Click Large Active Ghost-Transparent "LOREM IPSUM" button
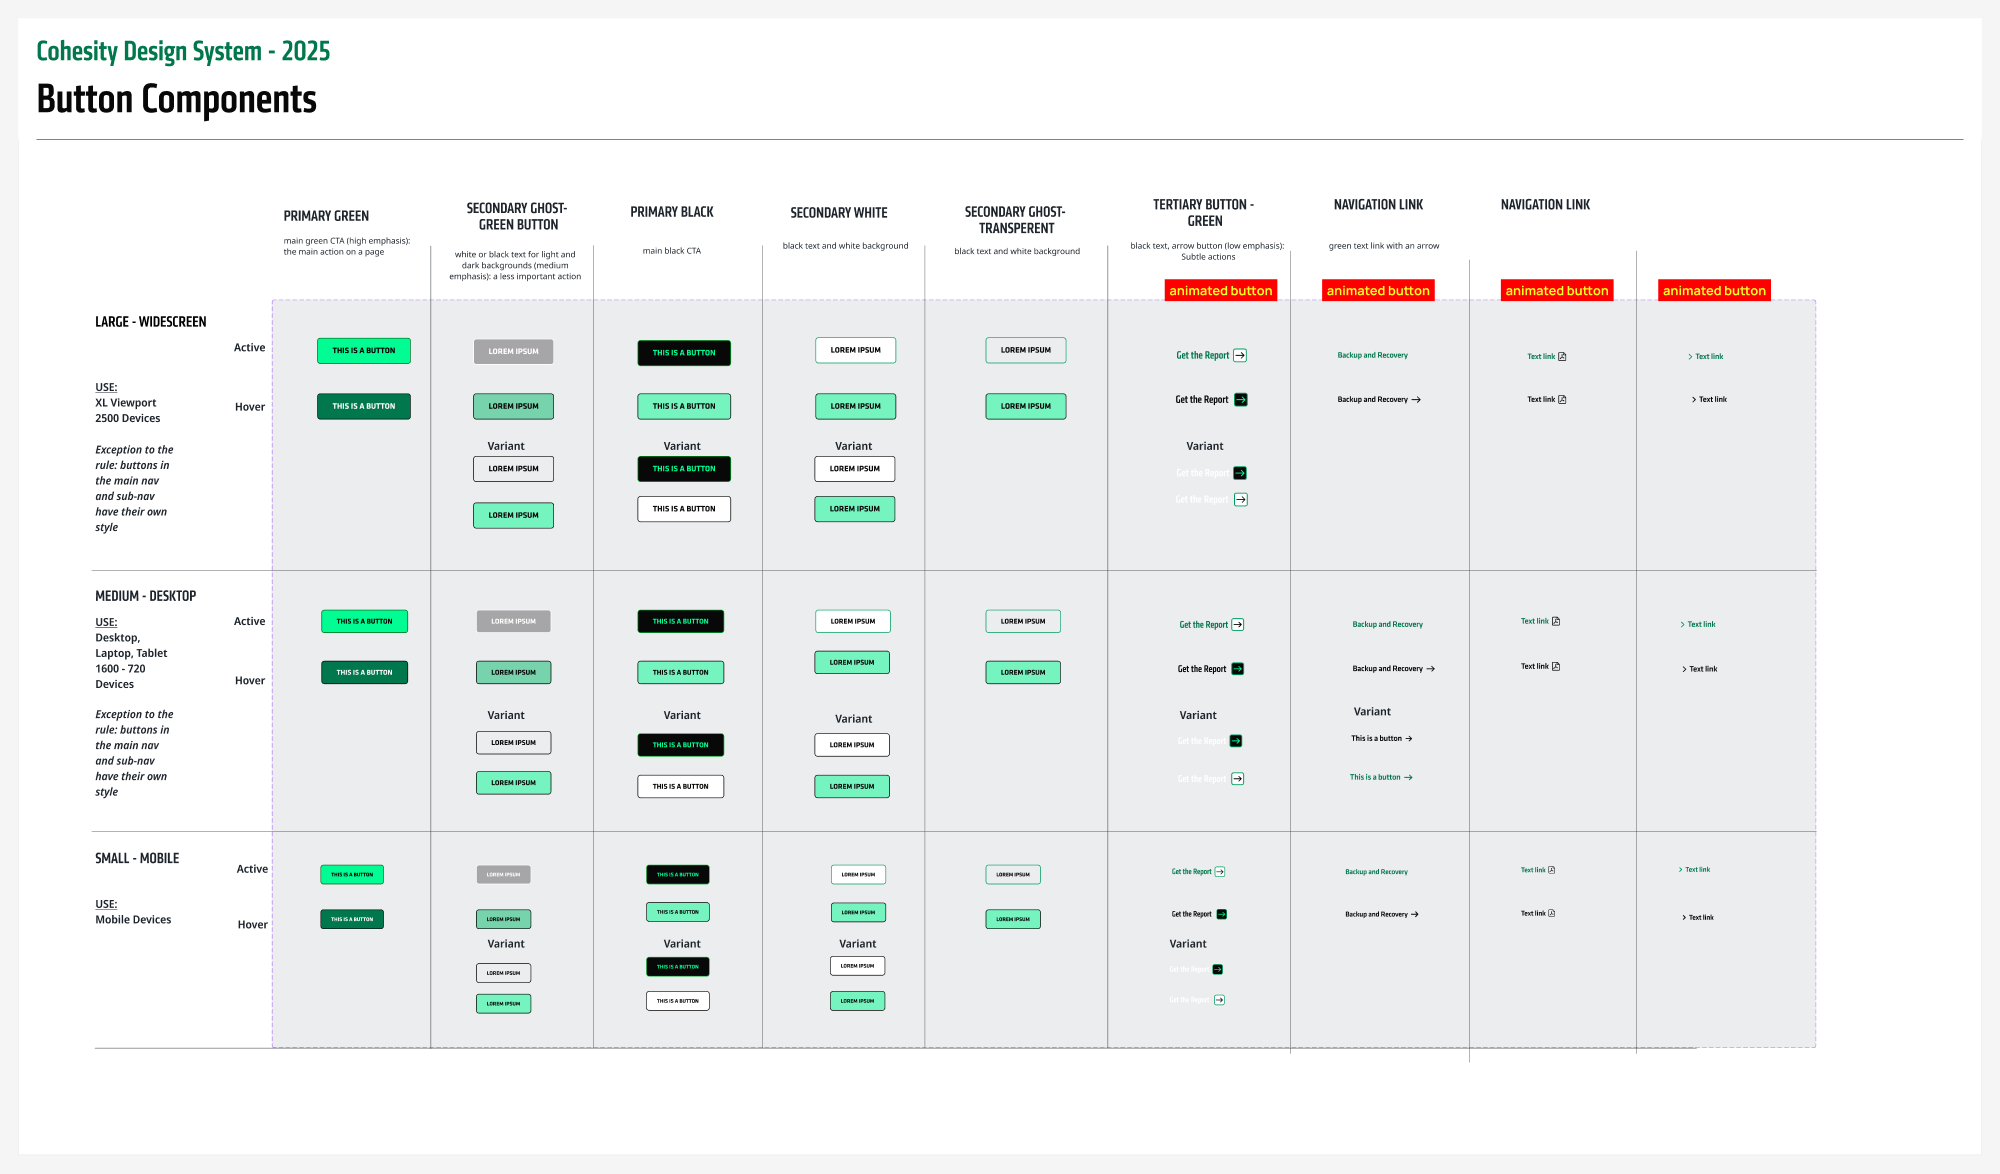The height and width of the screenshot is (1174, 2000). 1026,350
